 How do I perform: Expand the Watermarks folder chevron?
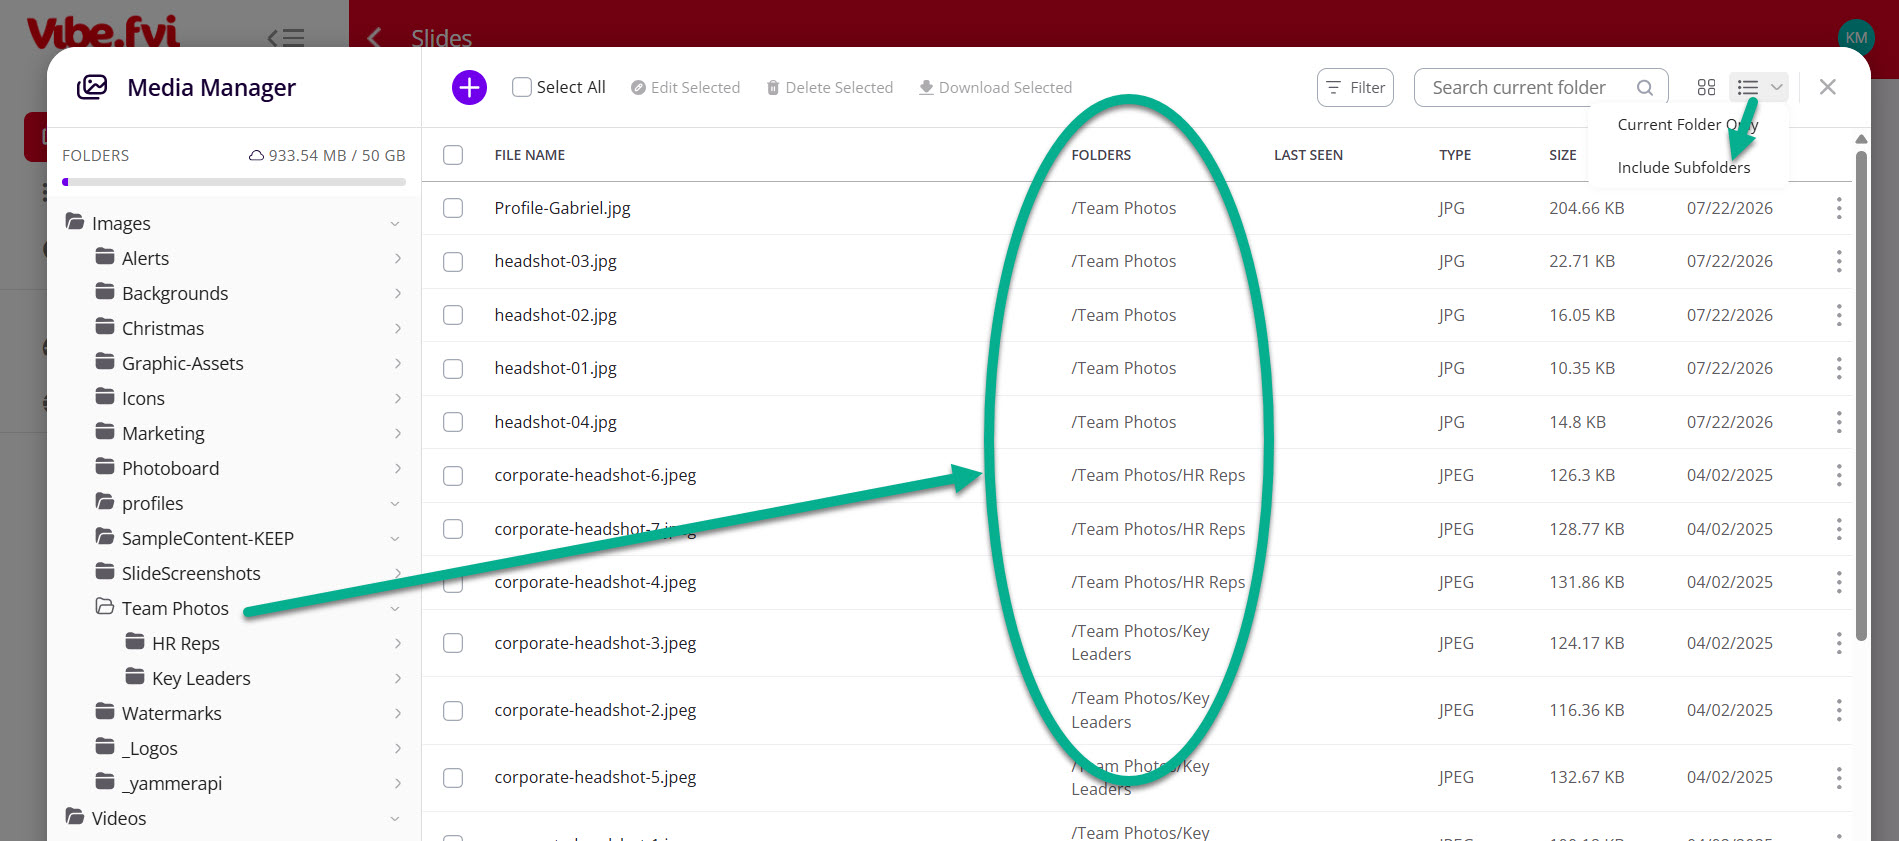(398, 714)
